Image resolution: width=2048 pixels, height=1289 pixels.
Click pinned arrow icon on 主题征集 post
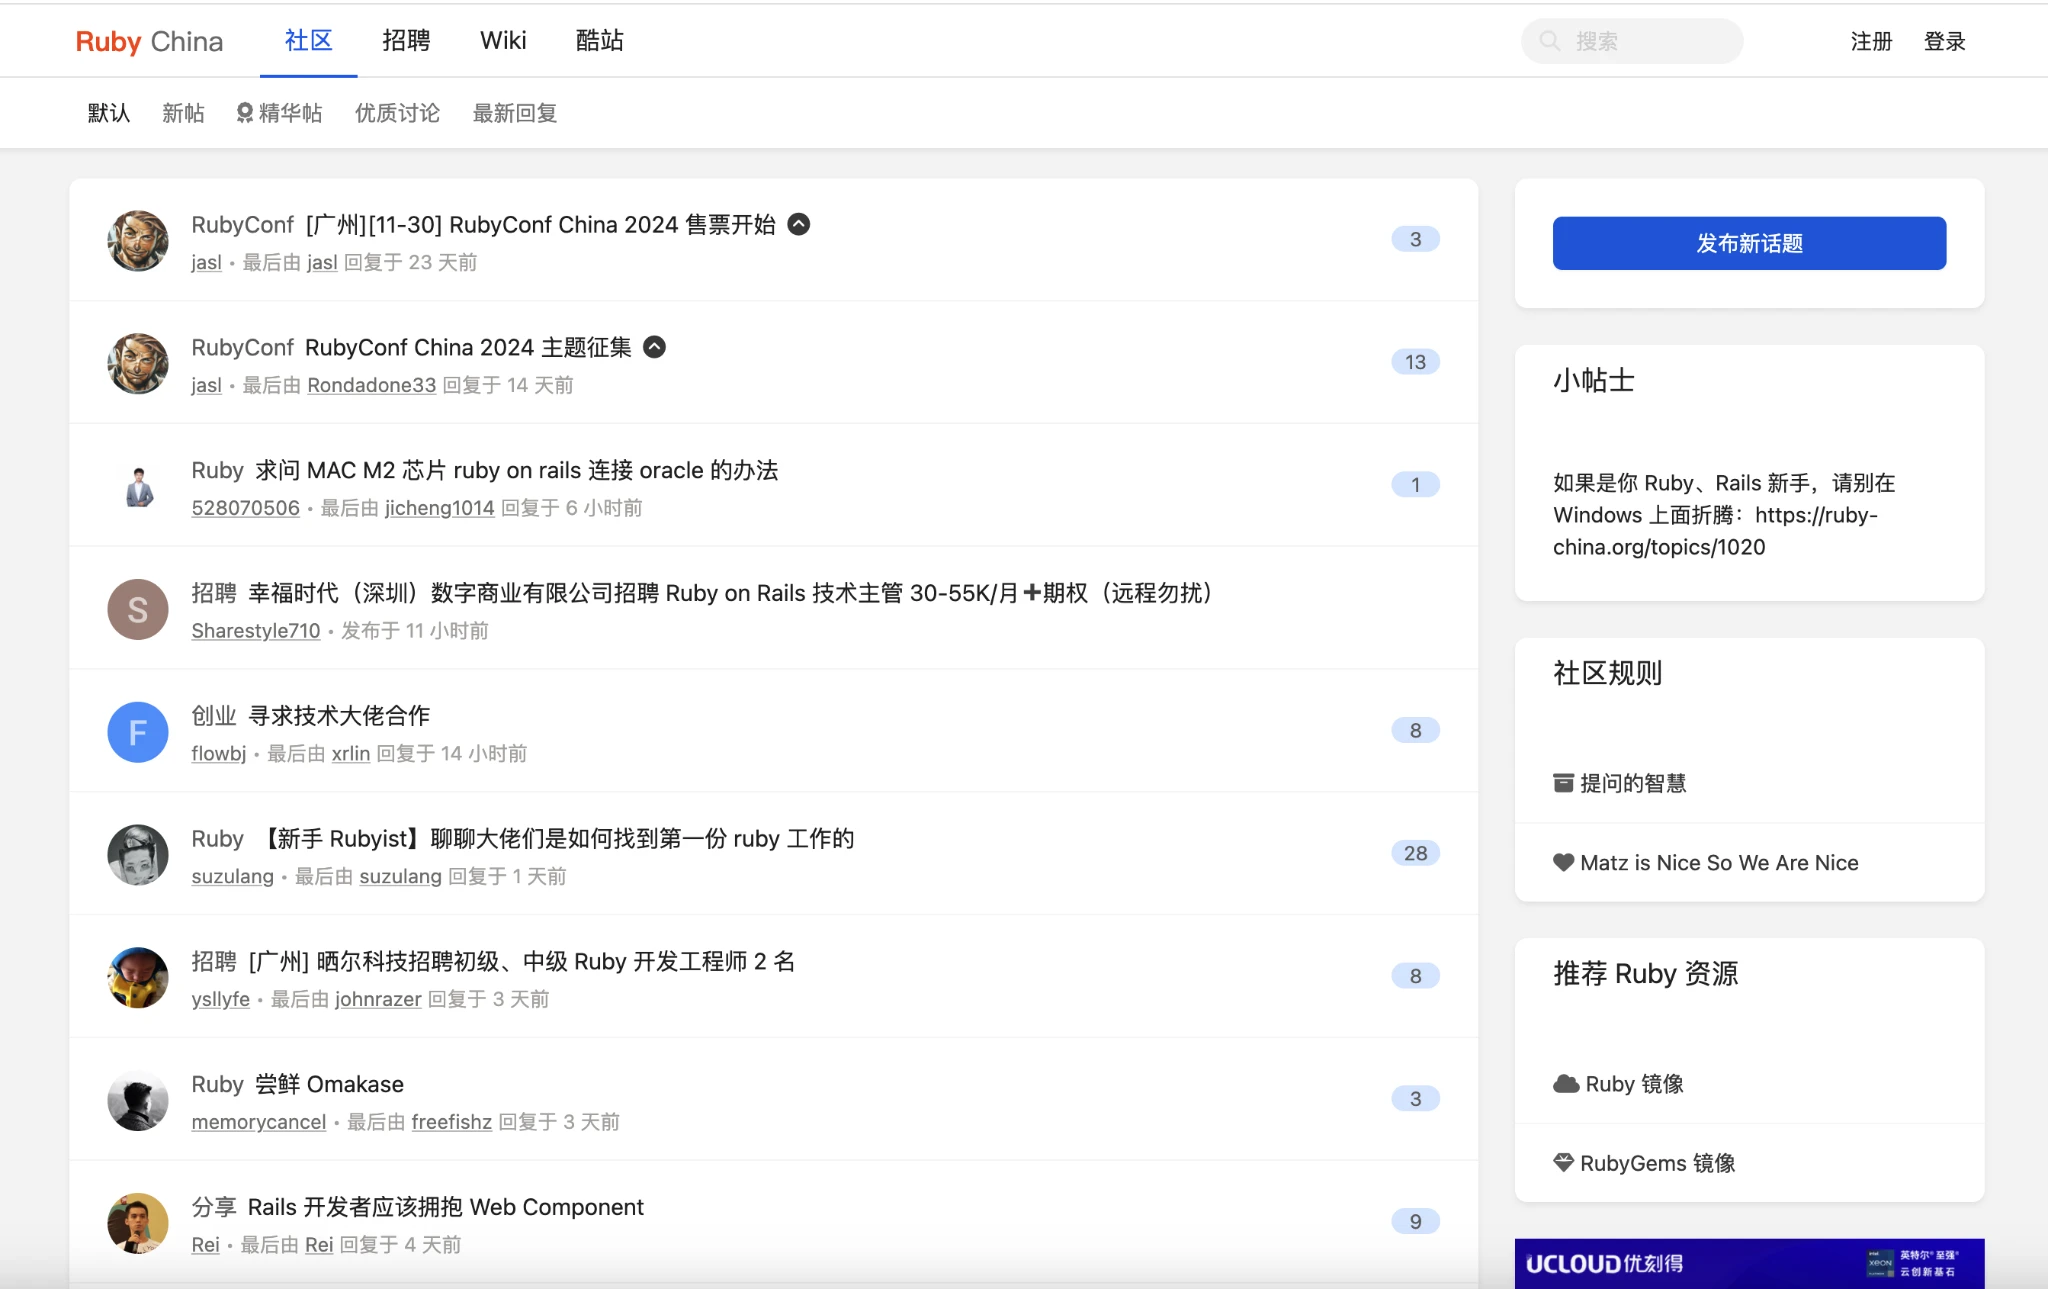point(654,347)
